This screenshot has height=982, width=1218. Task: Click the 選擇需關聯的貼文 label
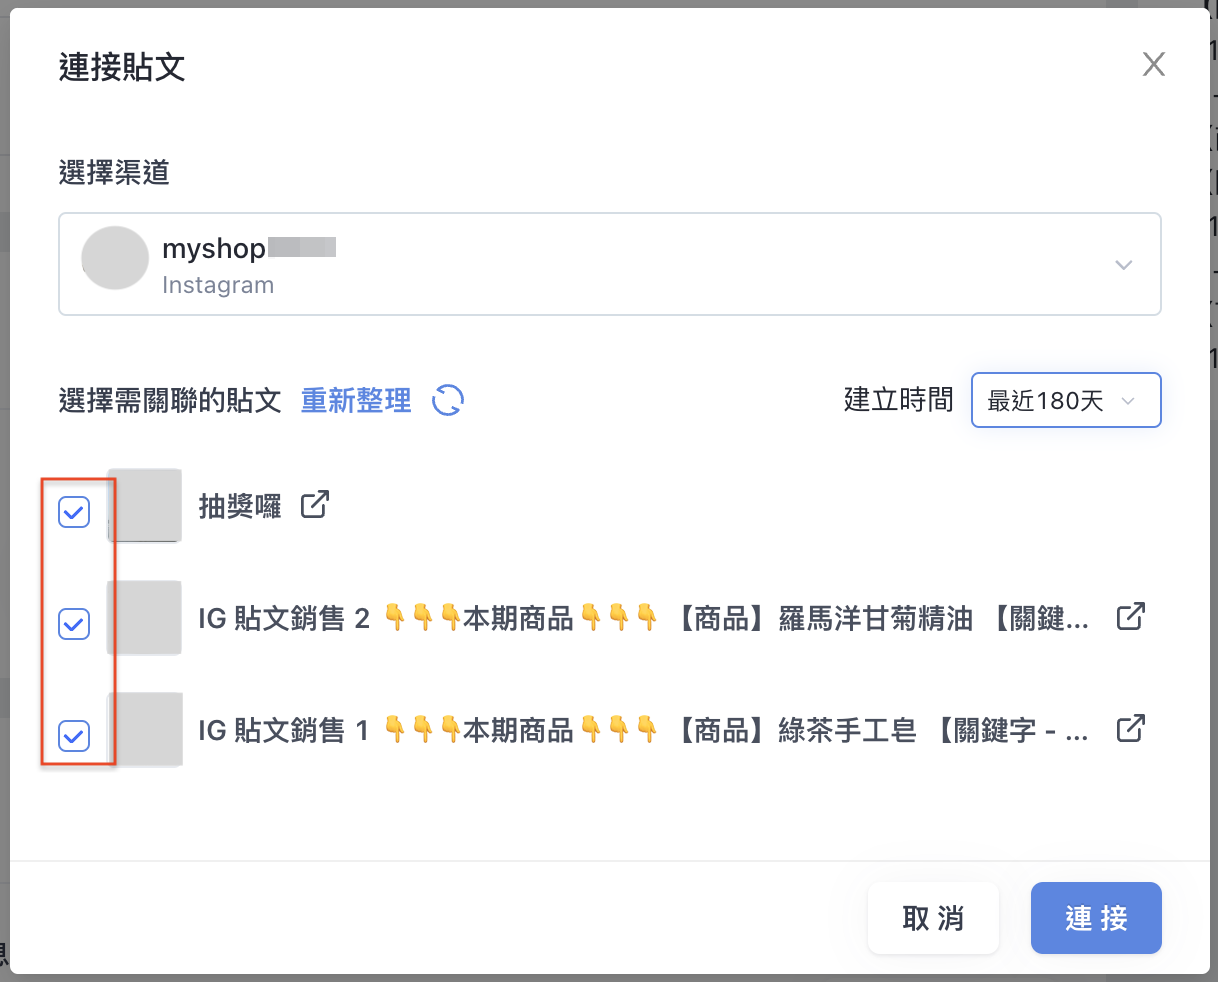(170, 401)
